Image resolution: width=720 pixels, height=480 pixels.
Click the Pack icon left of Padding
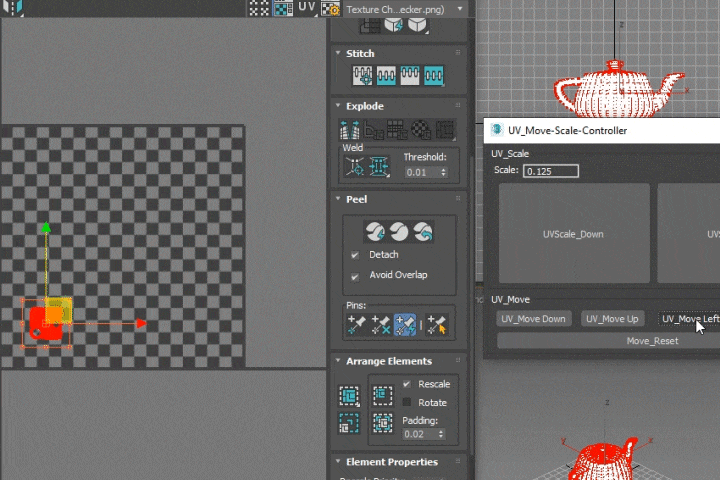tap(382, 423)
